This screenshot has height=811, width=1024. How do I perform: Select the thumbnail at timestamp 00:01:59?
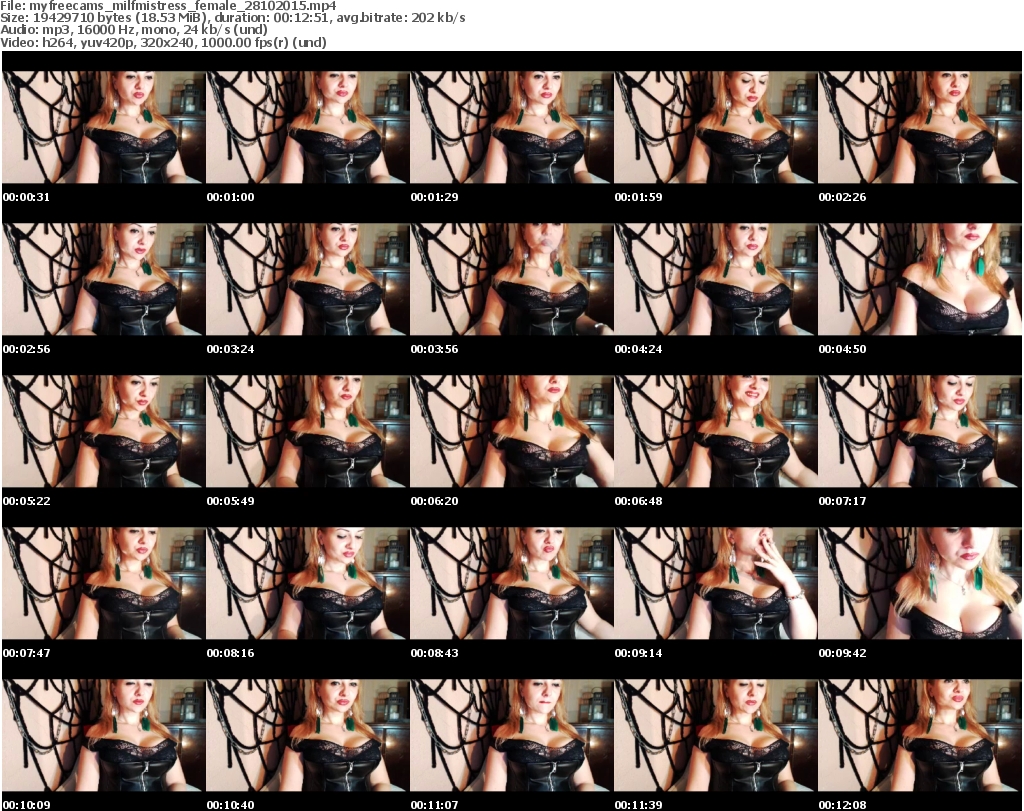[x=716, y=127]
